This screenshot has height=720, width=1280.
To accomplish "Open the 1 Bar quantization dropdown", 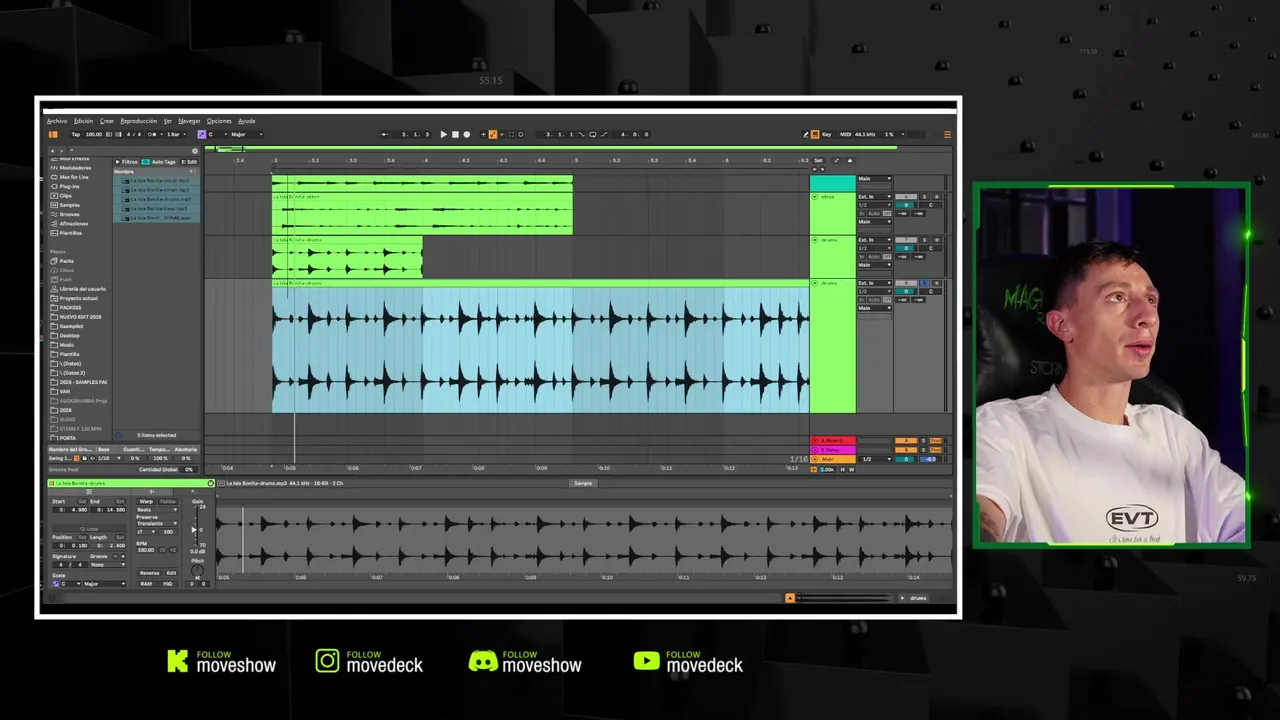I will click(x=176, y=134).
